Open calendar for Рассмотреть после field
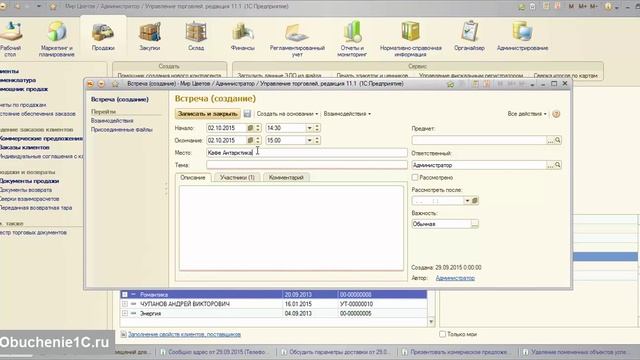The width and height of the screenshot is (640, 360). 475,201
